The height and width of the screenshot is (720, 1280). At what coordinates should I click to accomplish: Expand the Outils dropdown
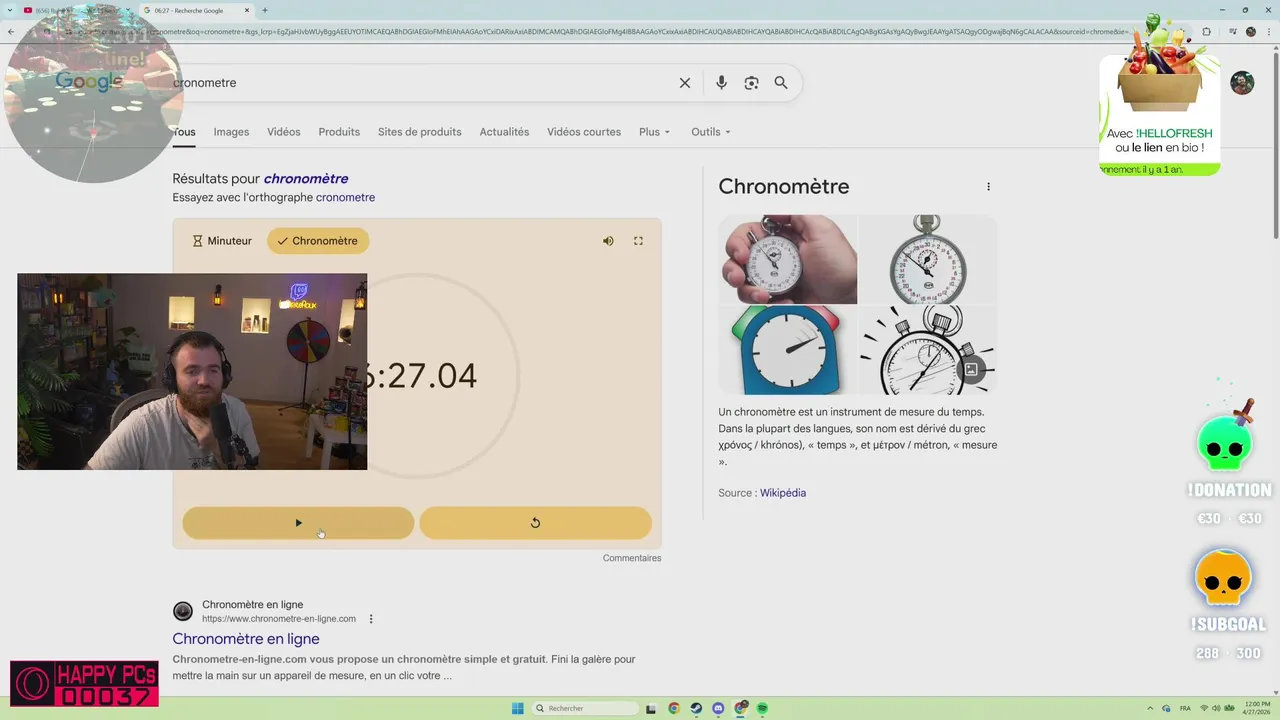coord(711,132)
